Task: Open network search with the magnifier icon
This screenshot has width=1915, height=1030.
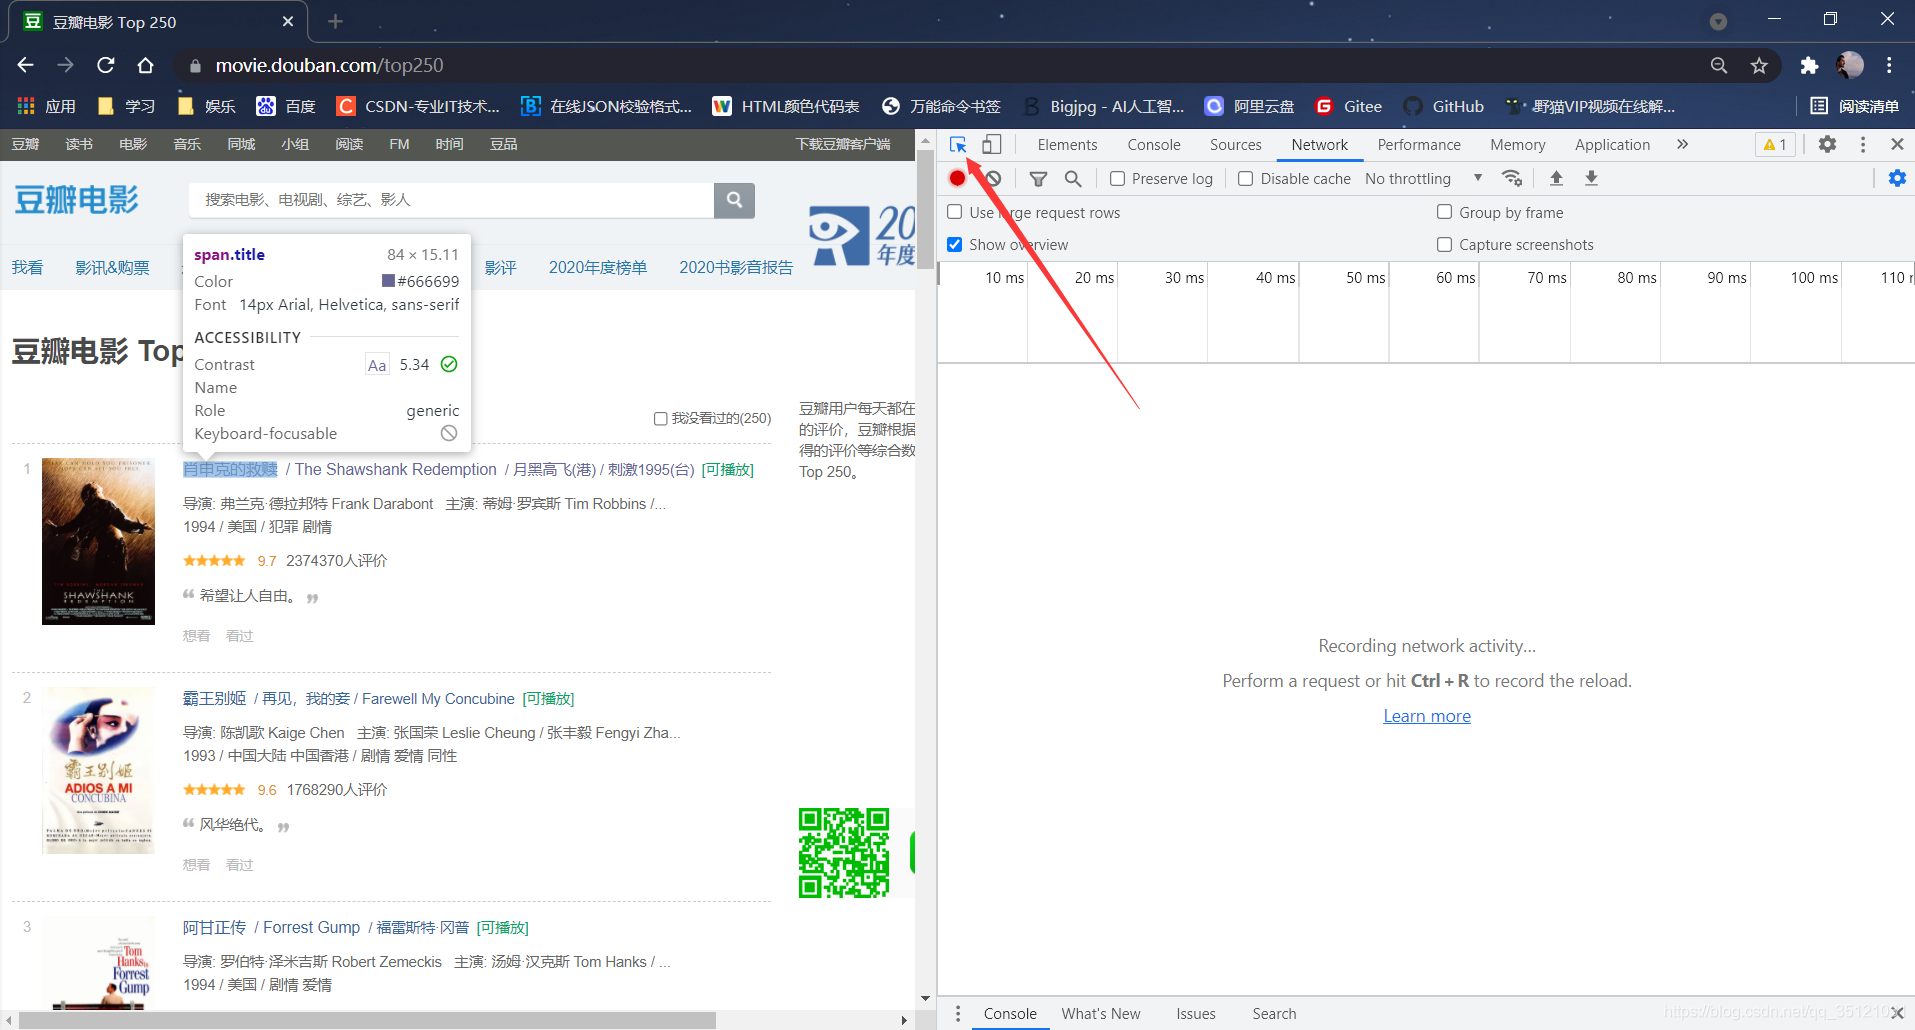Action: tap(1073, 178)
